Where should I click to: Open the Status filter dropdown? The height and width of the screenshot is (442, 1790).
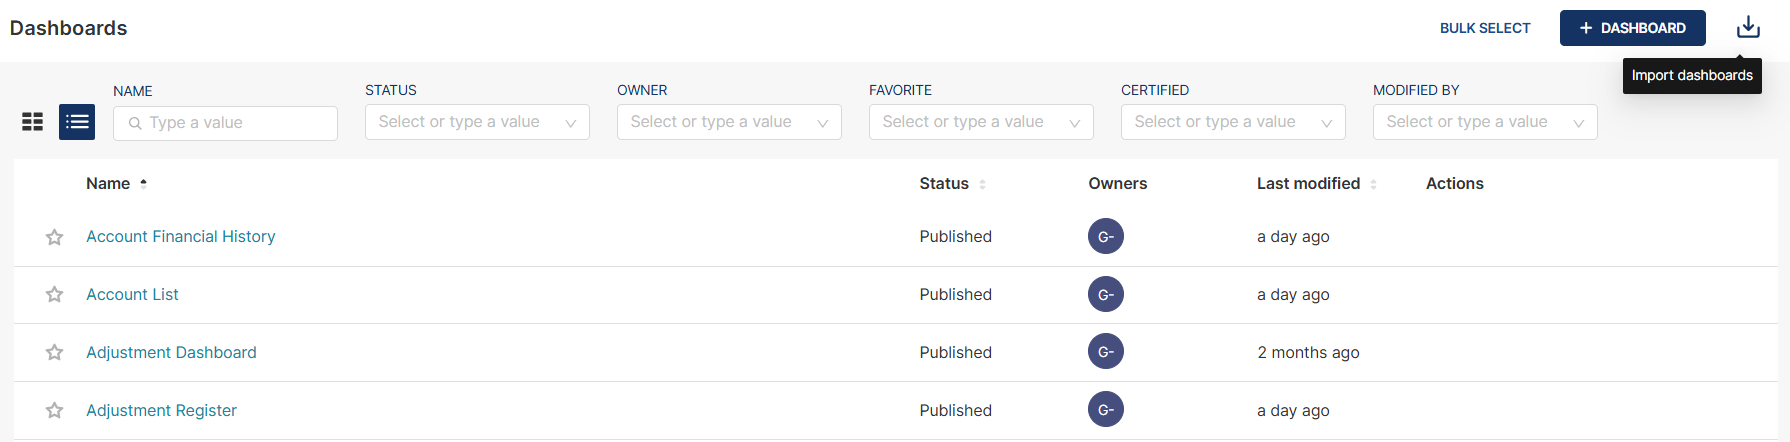[x=477, y=122]
